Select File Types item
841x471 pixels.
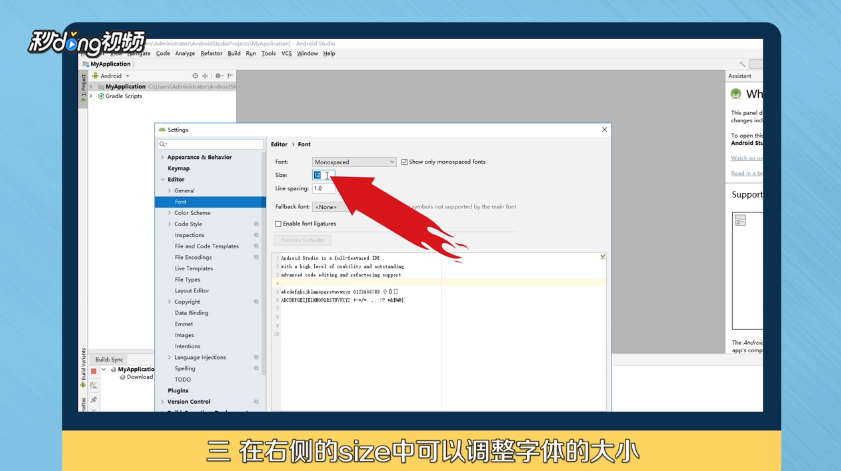(x=187, y=279)
